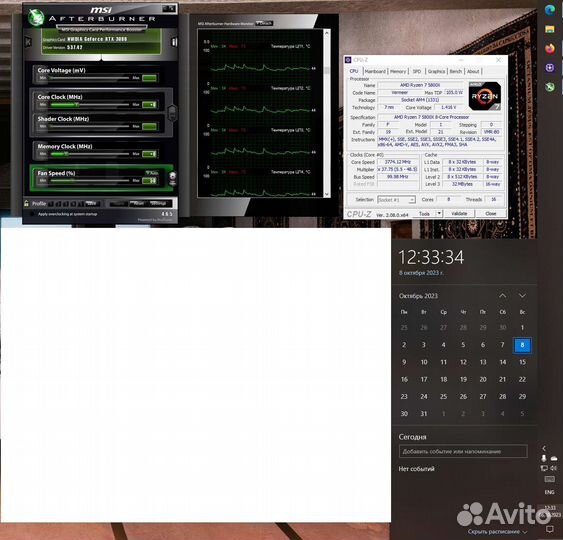The image size is (563, 540).
Task: Open the touch keyboard tray icon
Action: pos(550,479)
